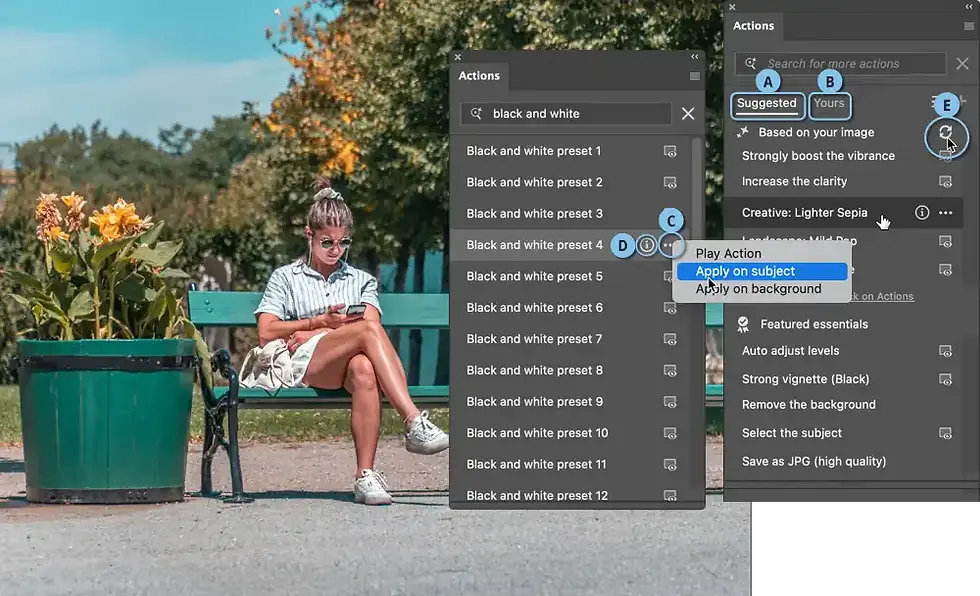Run 'Increase the clarity' action
This screenshot has width=980, height=596.
(794, 182)
